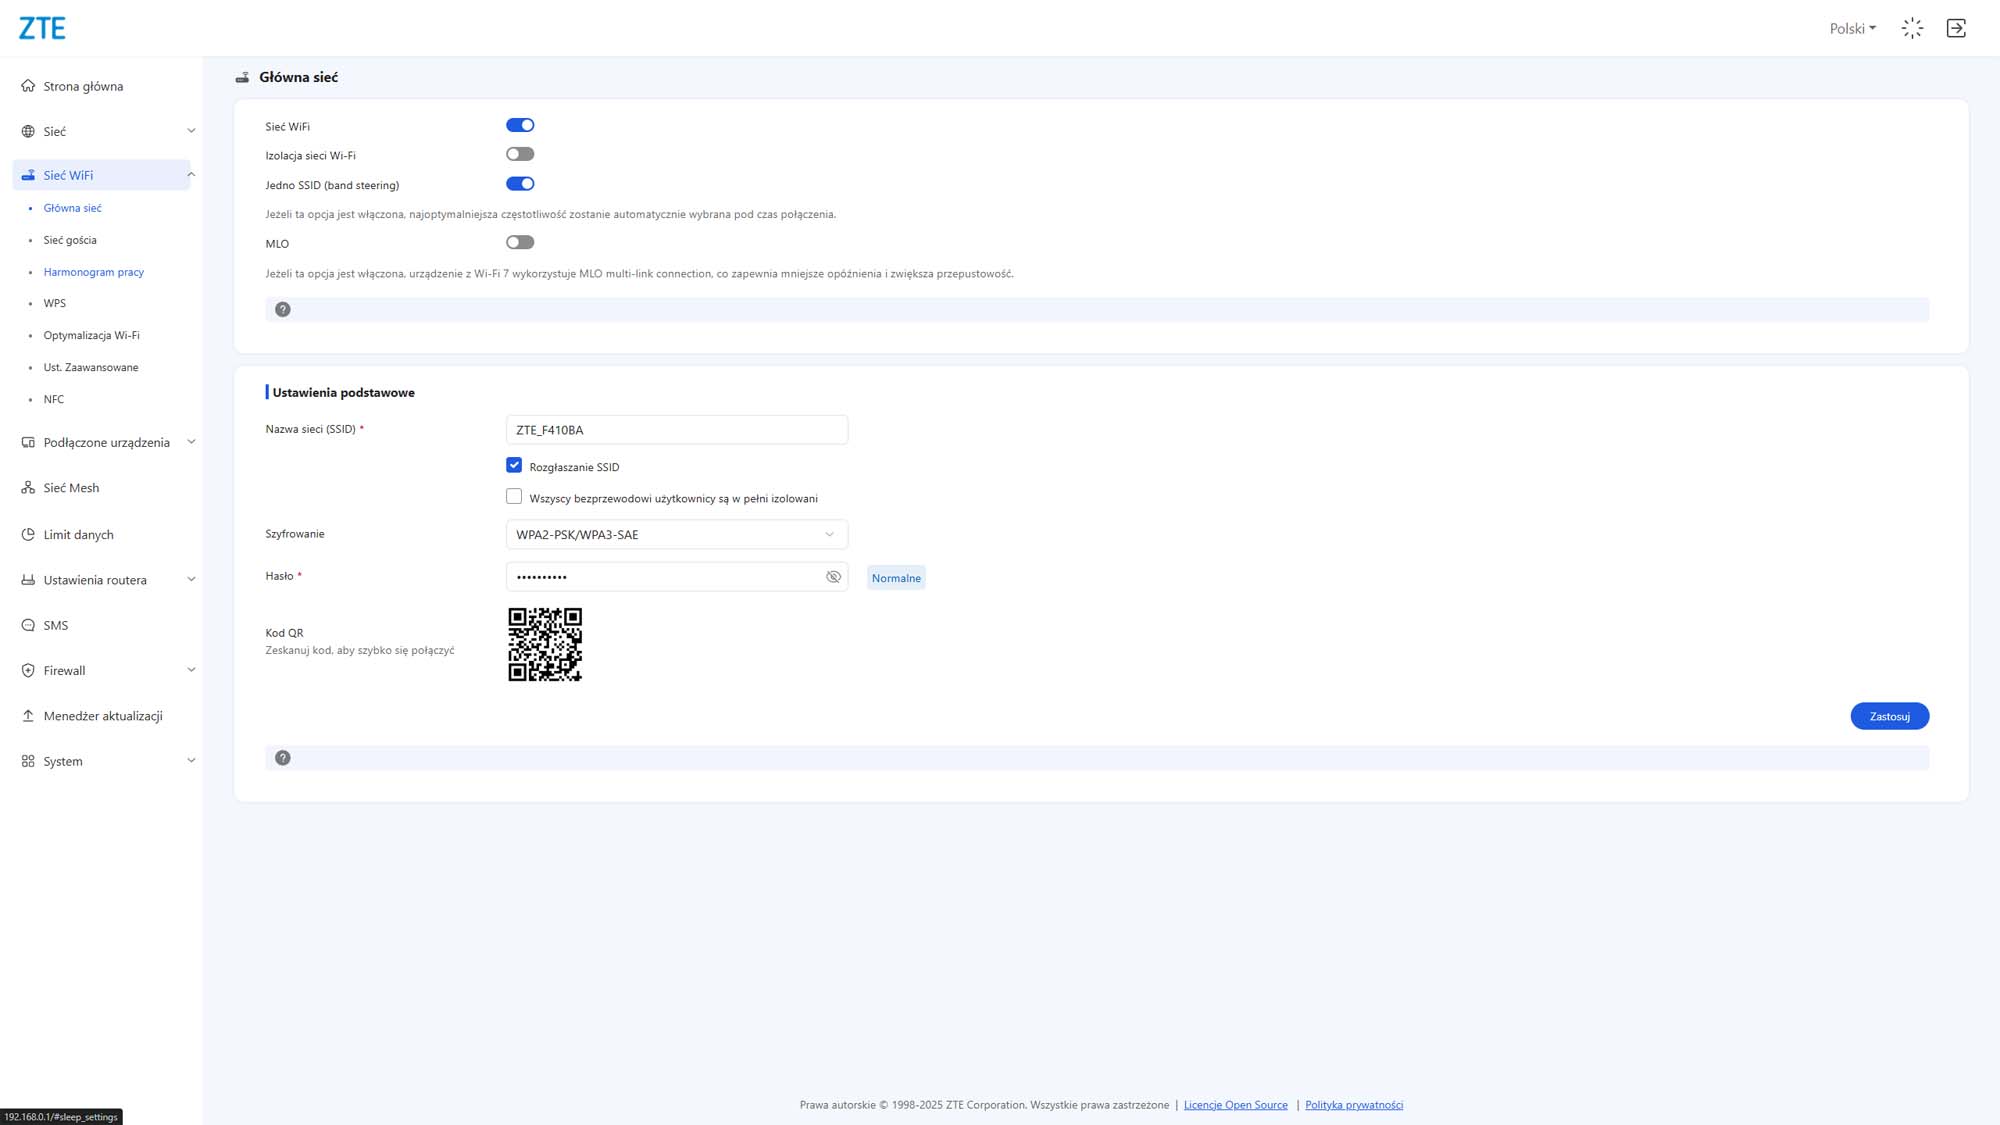
Task: Open Sieć gościa submenu item
Action: 70,240
